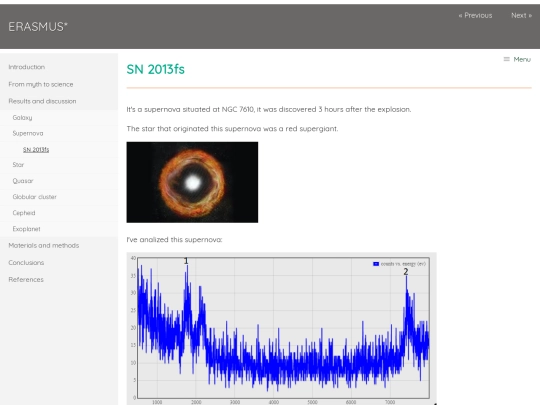The height and width of the screenshot is (405, 540).
Task: Open Materials and methods
Action: [x=44, y=246]
